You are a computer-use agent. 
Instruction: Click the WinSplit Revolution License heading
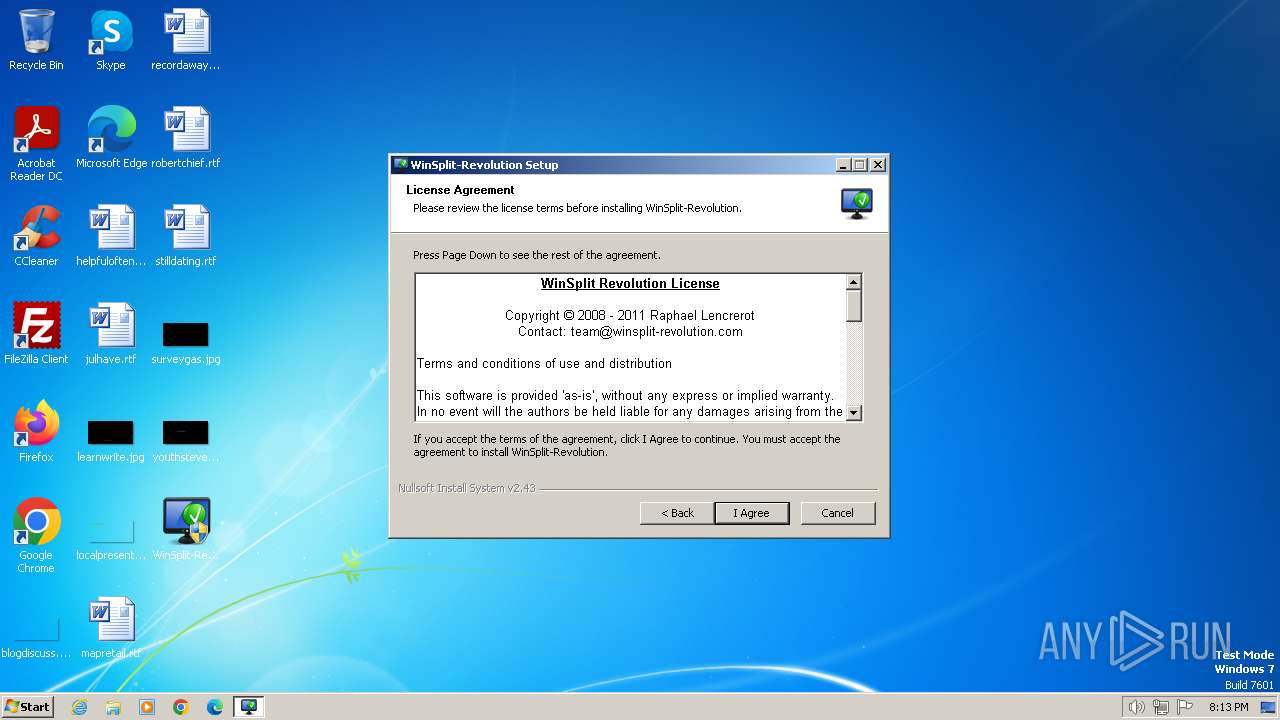tap(630, 284)
